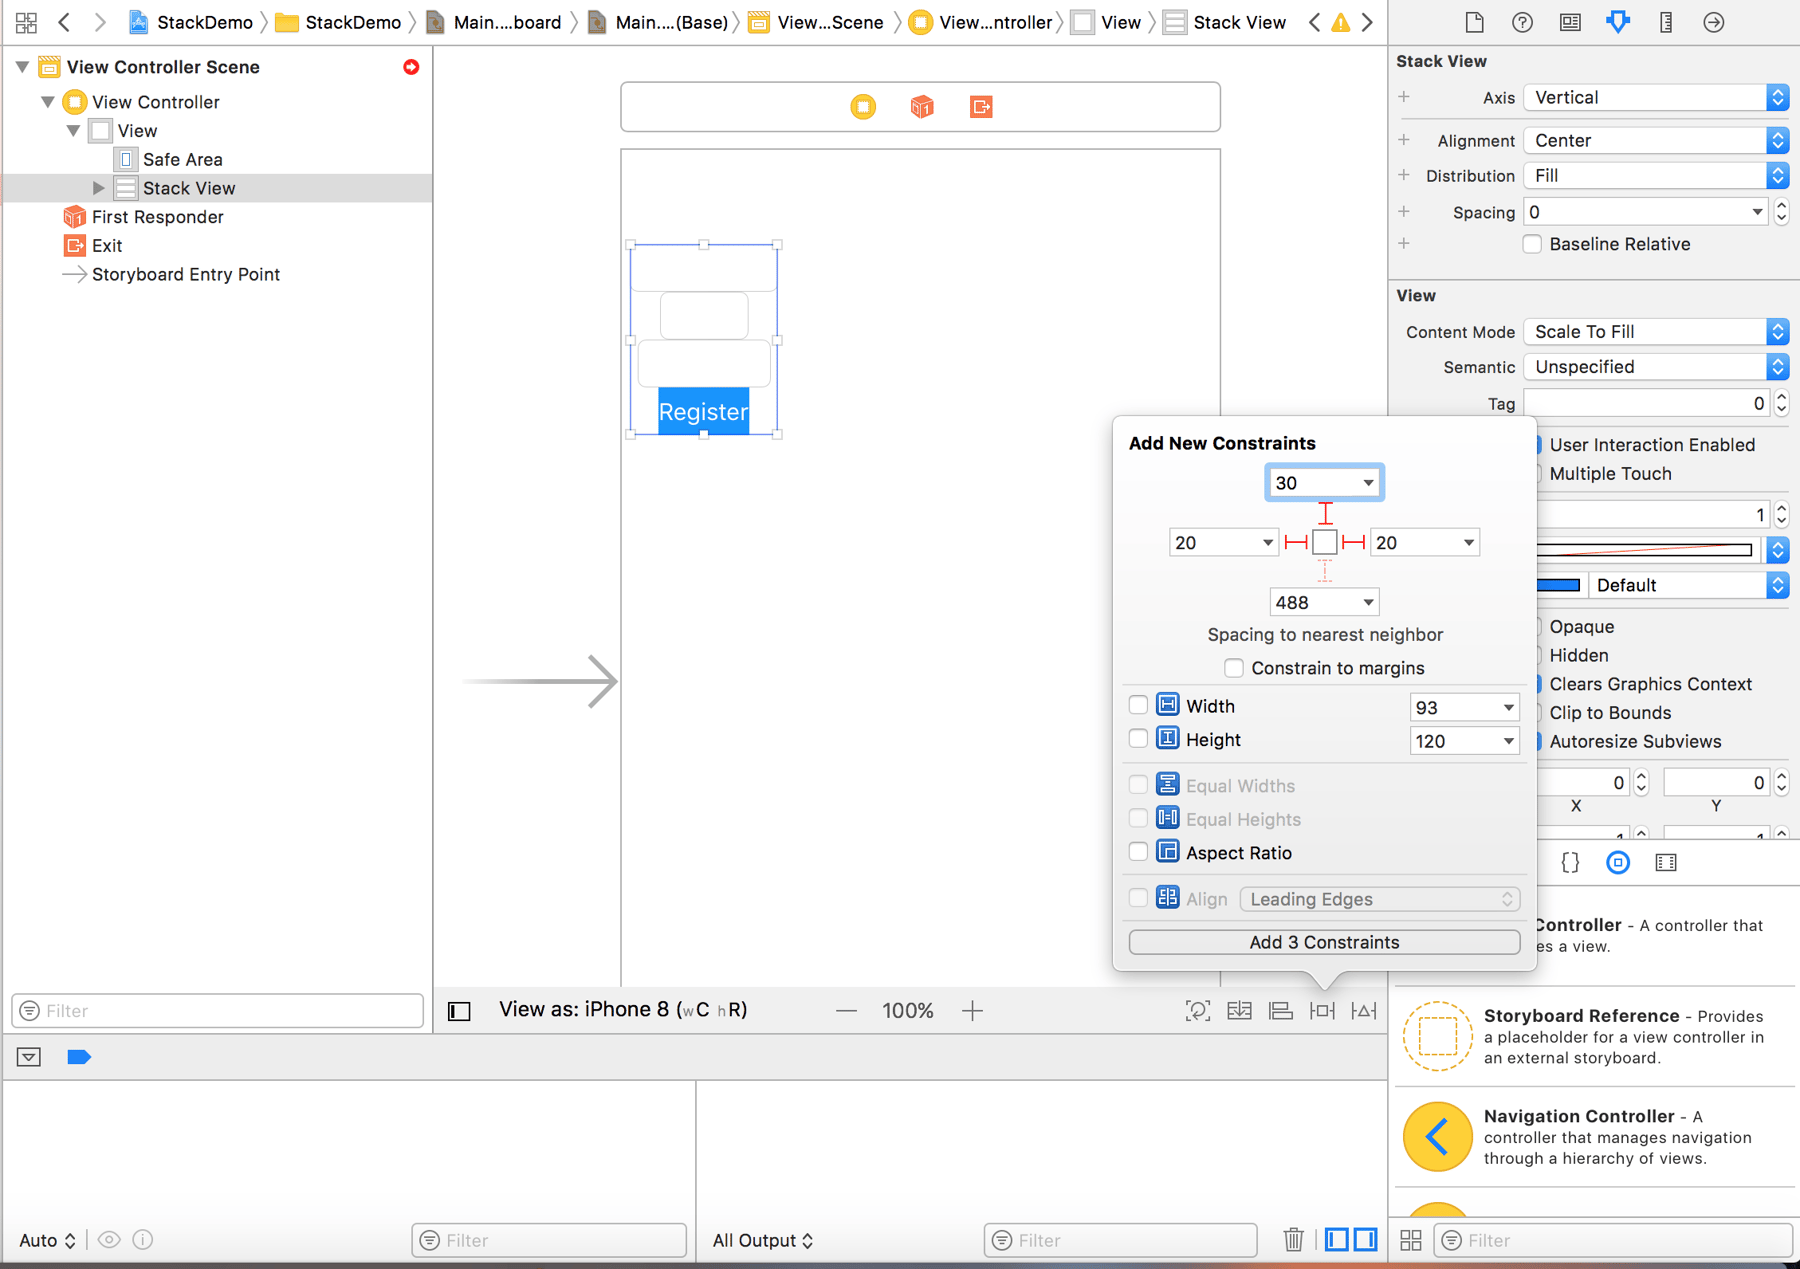Viewport: 1800px width, 1269px height.
Task: Open the Align constraints popup icon
Action: click(1280, 1010)
